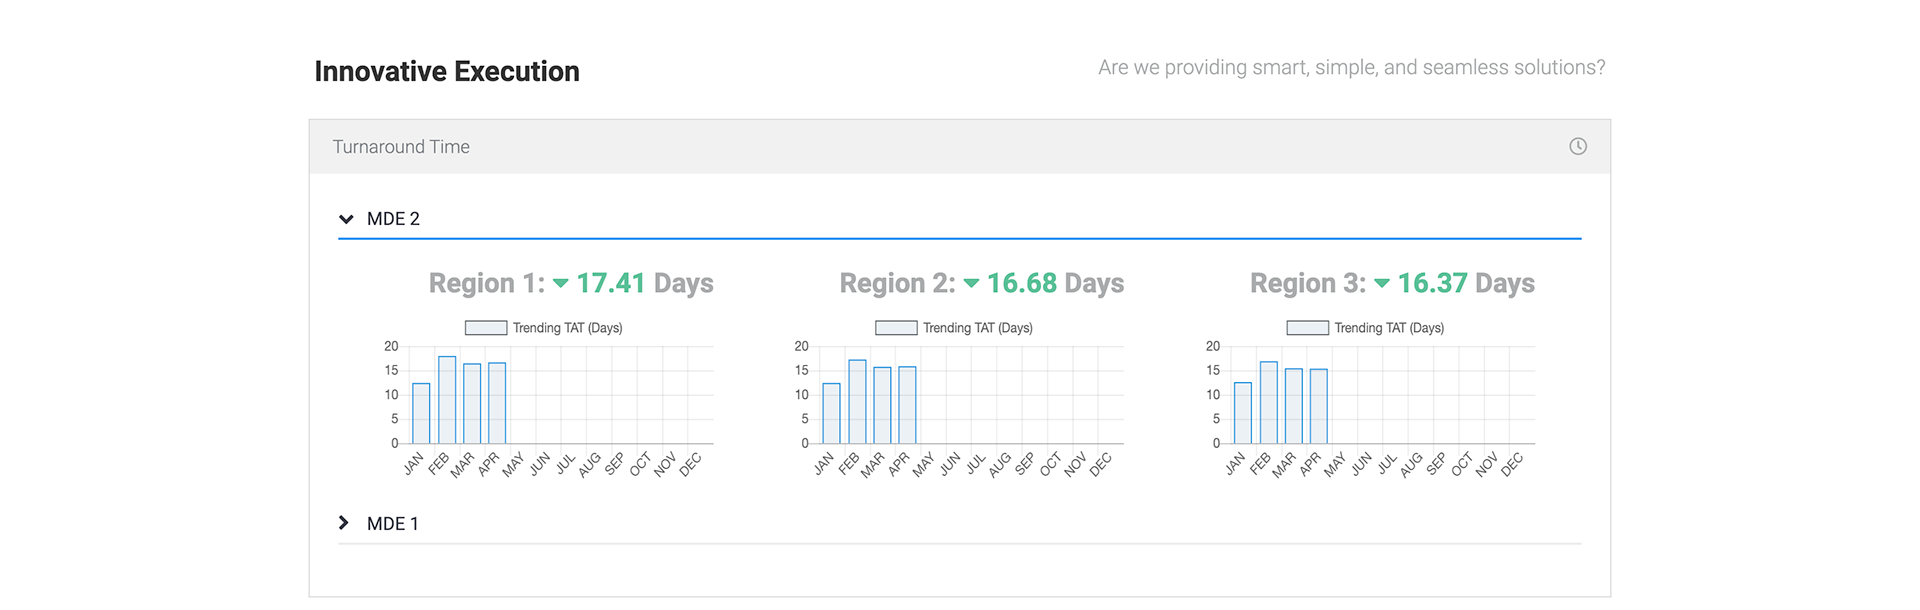Click the clock icon in Turnaround Time header
The width and height of the screenshot is (1920, 610).
(1578, 146)
